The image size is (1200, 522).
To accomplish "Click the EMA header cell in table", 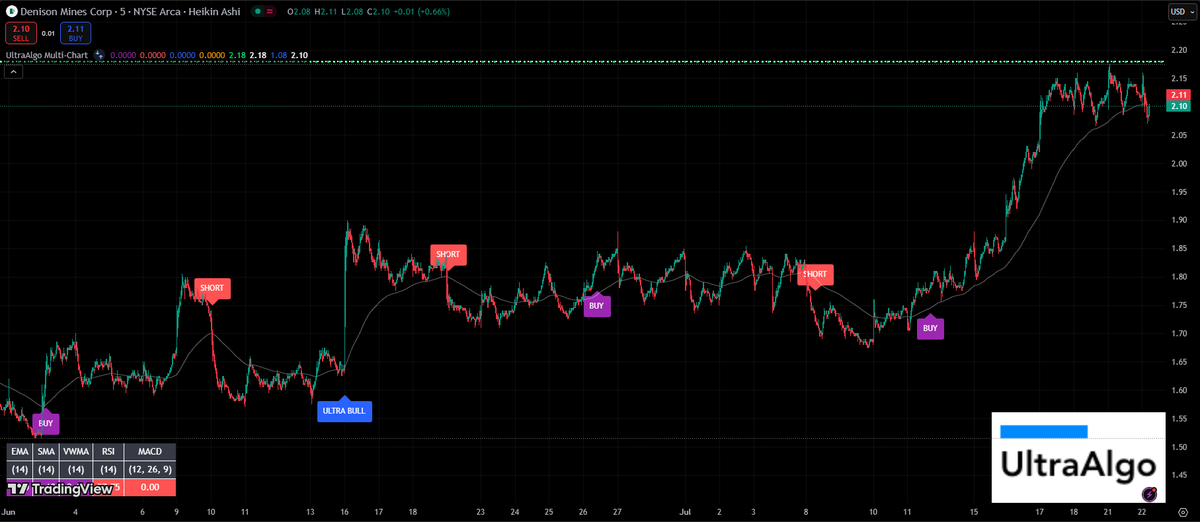I will [20, 452].
